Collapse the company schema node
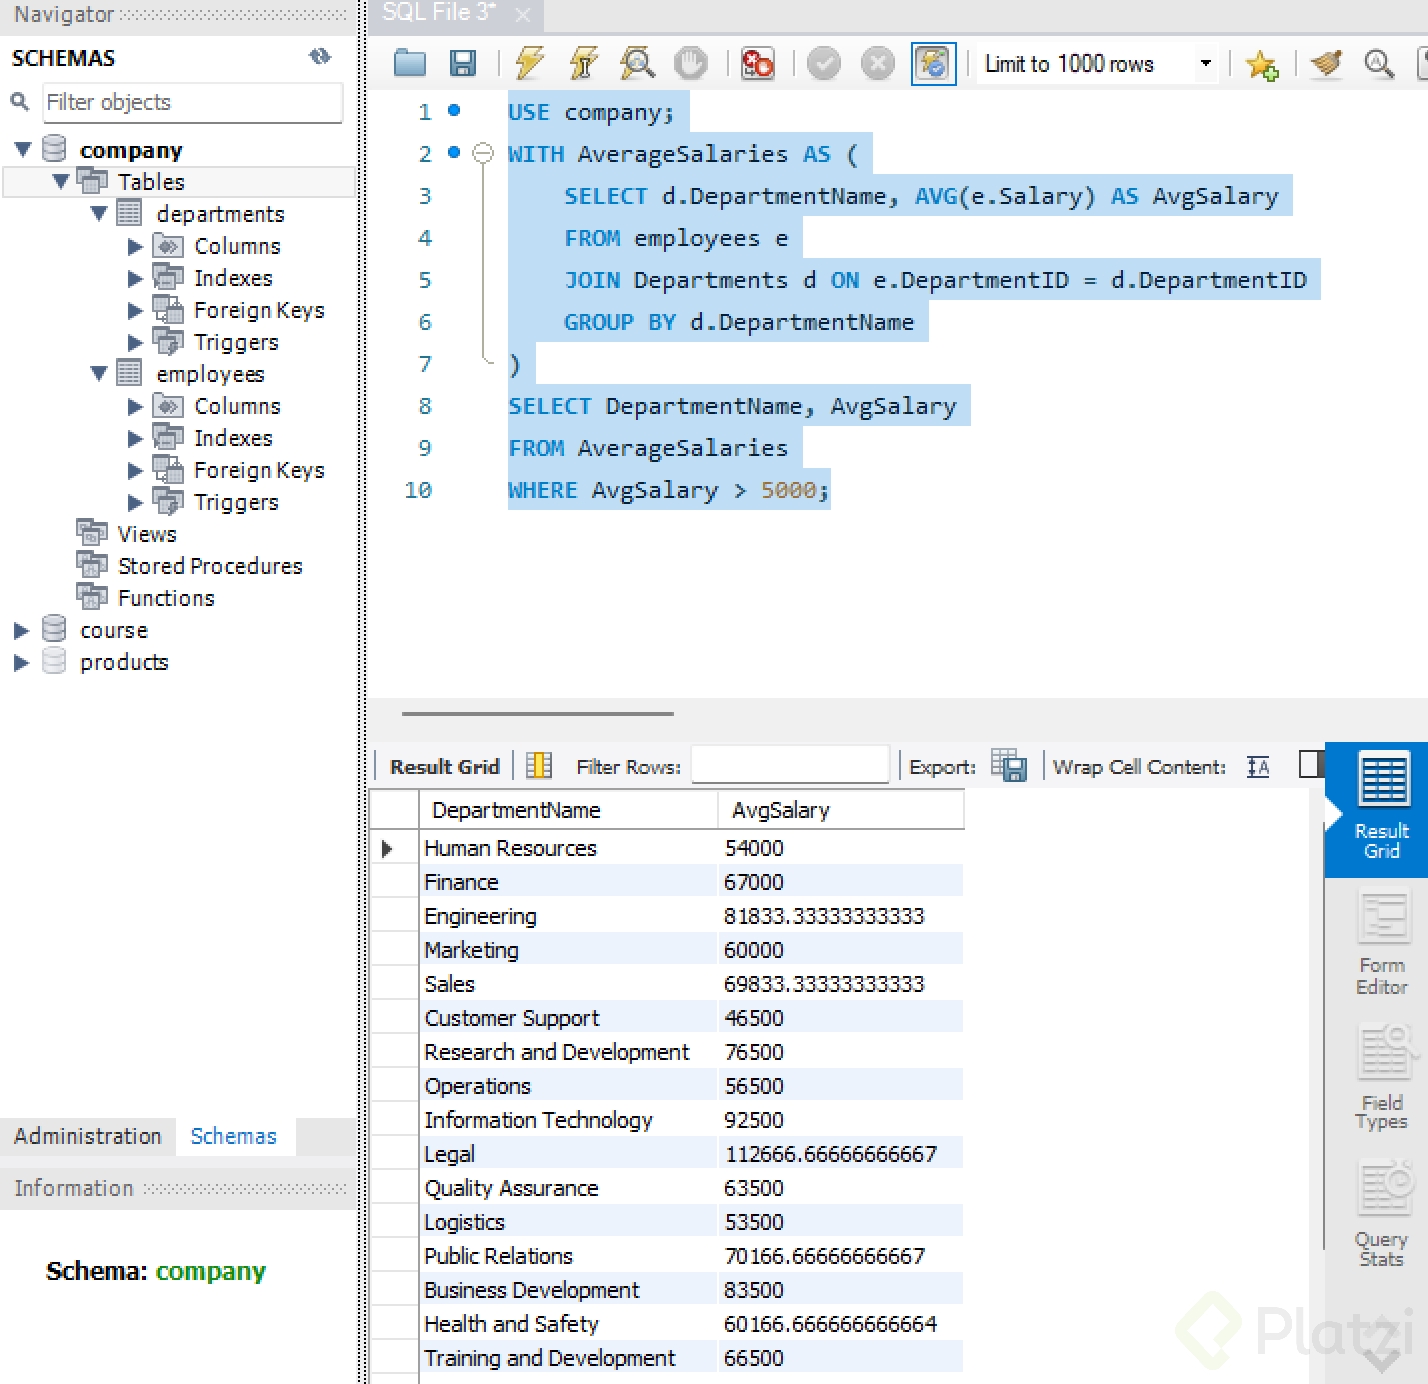This screenshot has width=1428, height=1384. click(23, 149)
